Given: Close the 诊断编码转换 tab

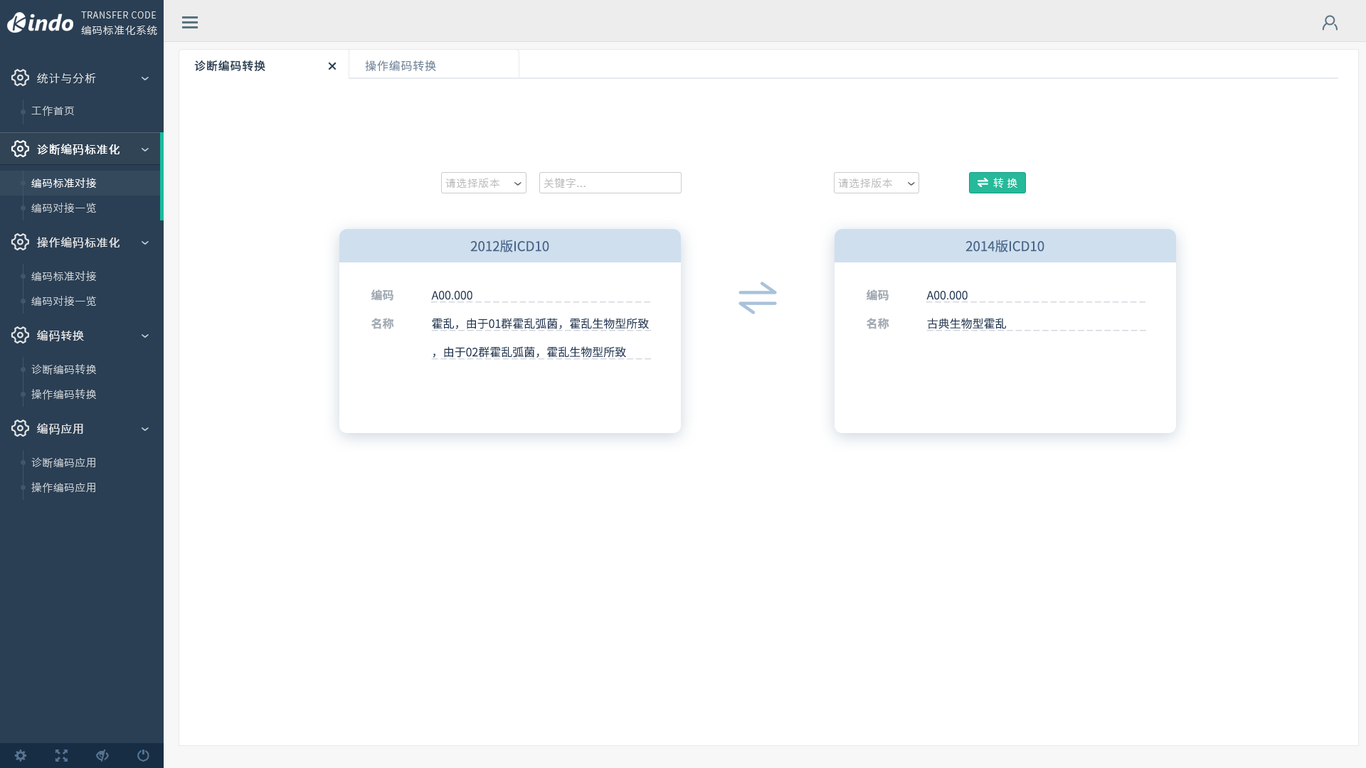Looking at the screenshot, I should 332,66.
